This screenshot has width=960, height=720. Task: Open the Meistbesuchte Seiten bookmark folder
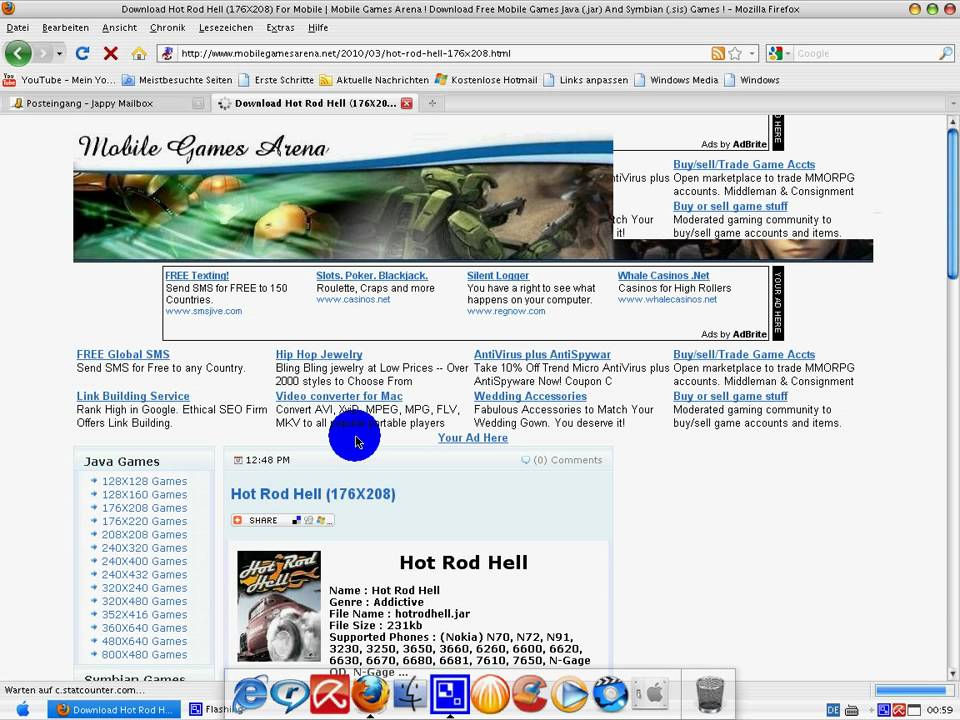coord(177,80)
